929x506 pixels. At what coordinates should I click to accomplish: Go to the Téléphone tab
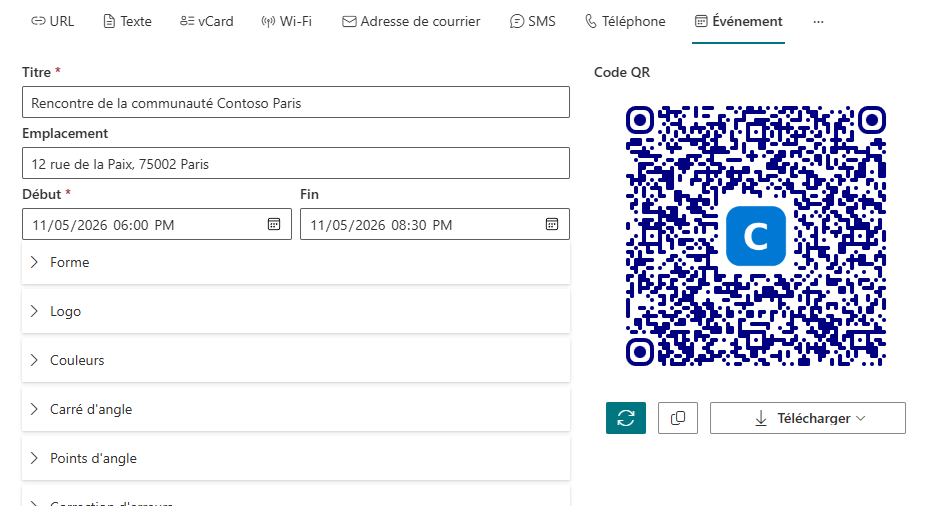click(625, 21)
